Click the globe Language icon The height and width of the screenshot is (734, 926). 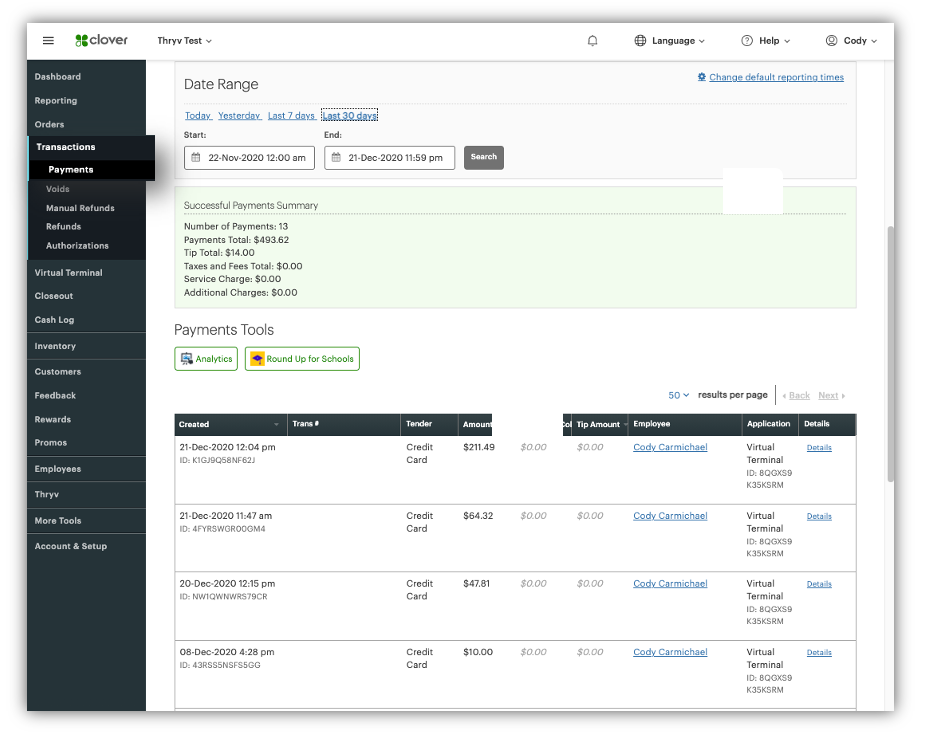[640, 41]
